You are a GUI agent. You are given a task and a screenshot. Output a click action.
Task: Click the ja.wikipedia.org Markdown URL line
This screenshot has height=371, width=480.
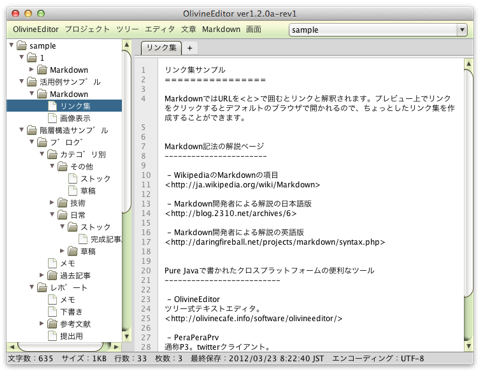click(x=242, y=184)
